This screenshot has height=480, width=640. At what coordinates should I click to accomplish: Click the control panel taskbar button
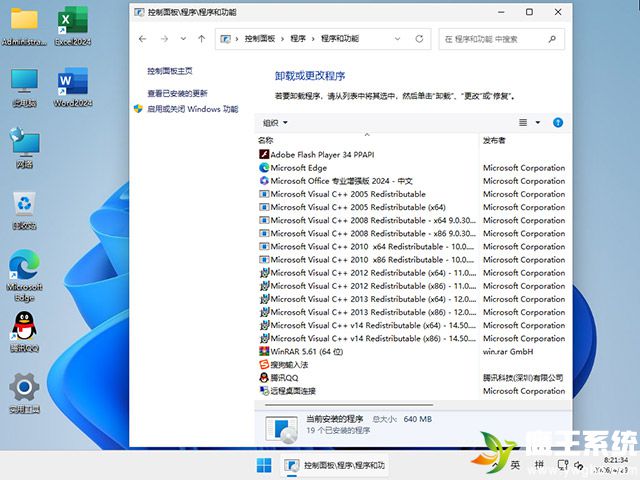[335, 465]
